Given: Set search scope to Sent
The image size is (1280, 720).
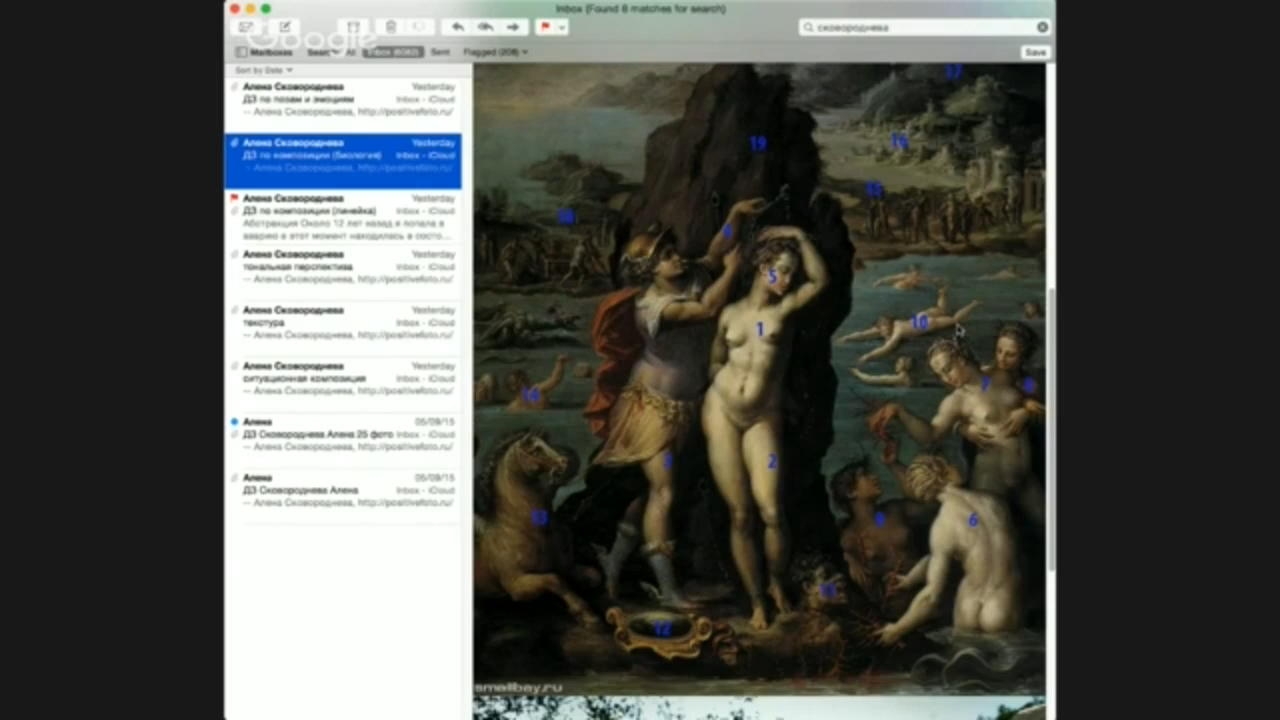Looking at the screenshot, I should pos(440,52).
